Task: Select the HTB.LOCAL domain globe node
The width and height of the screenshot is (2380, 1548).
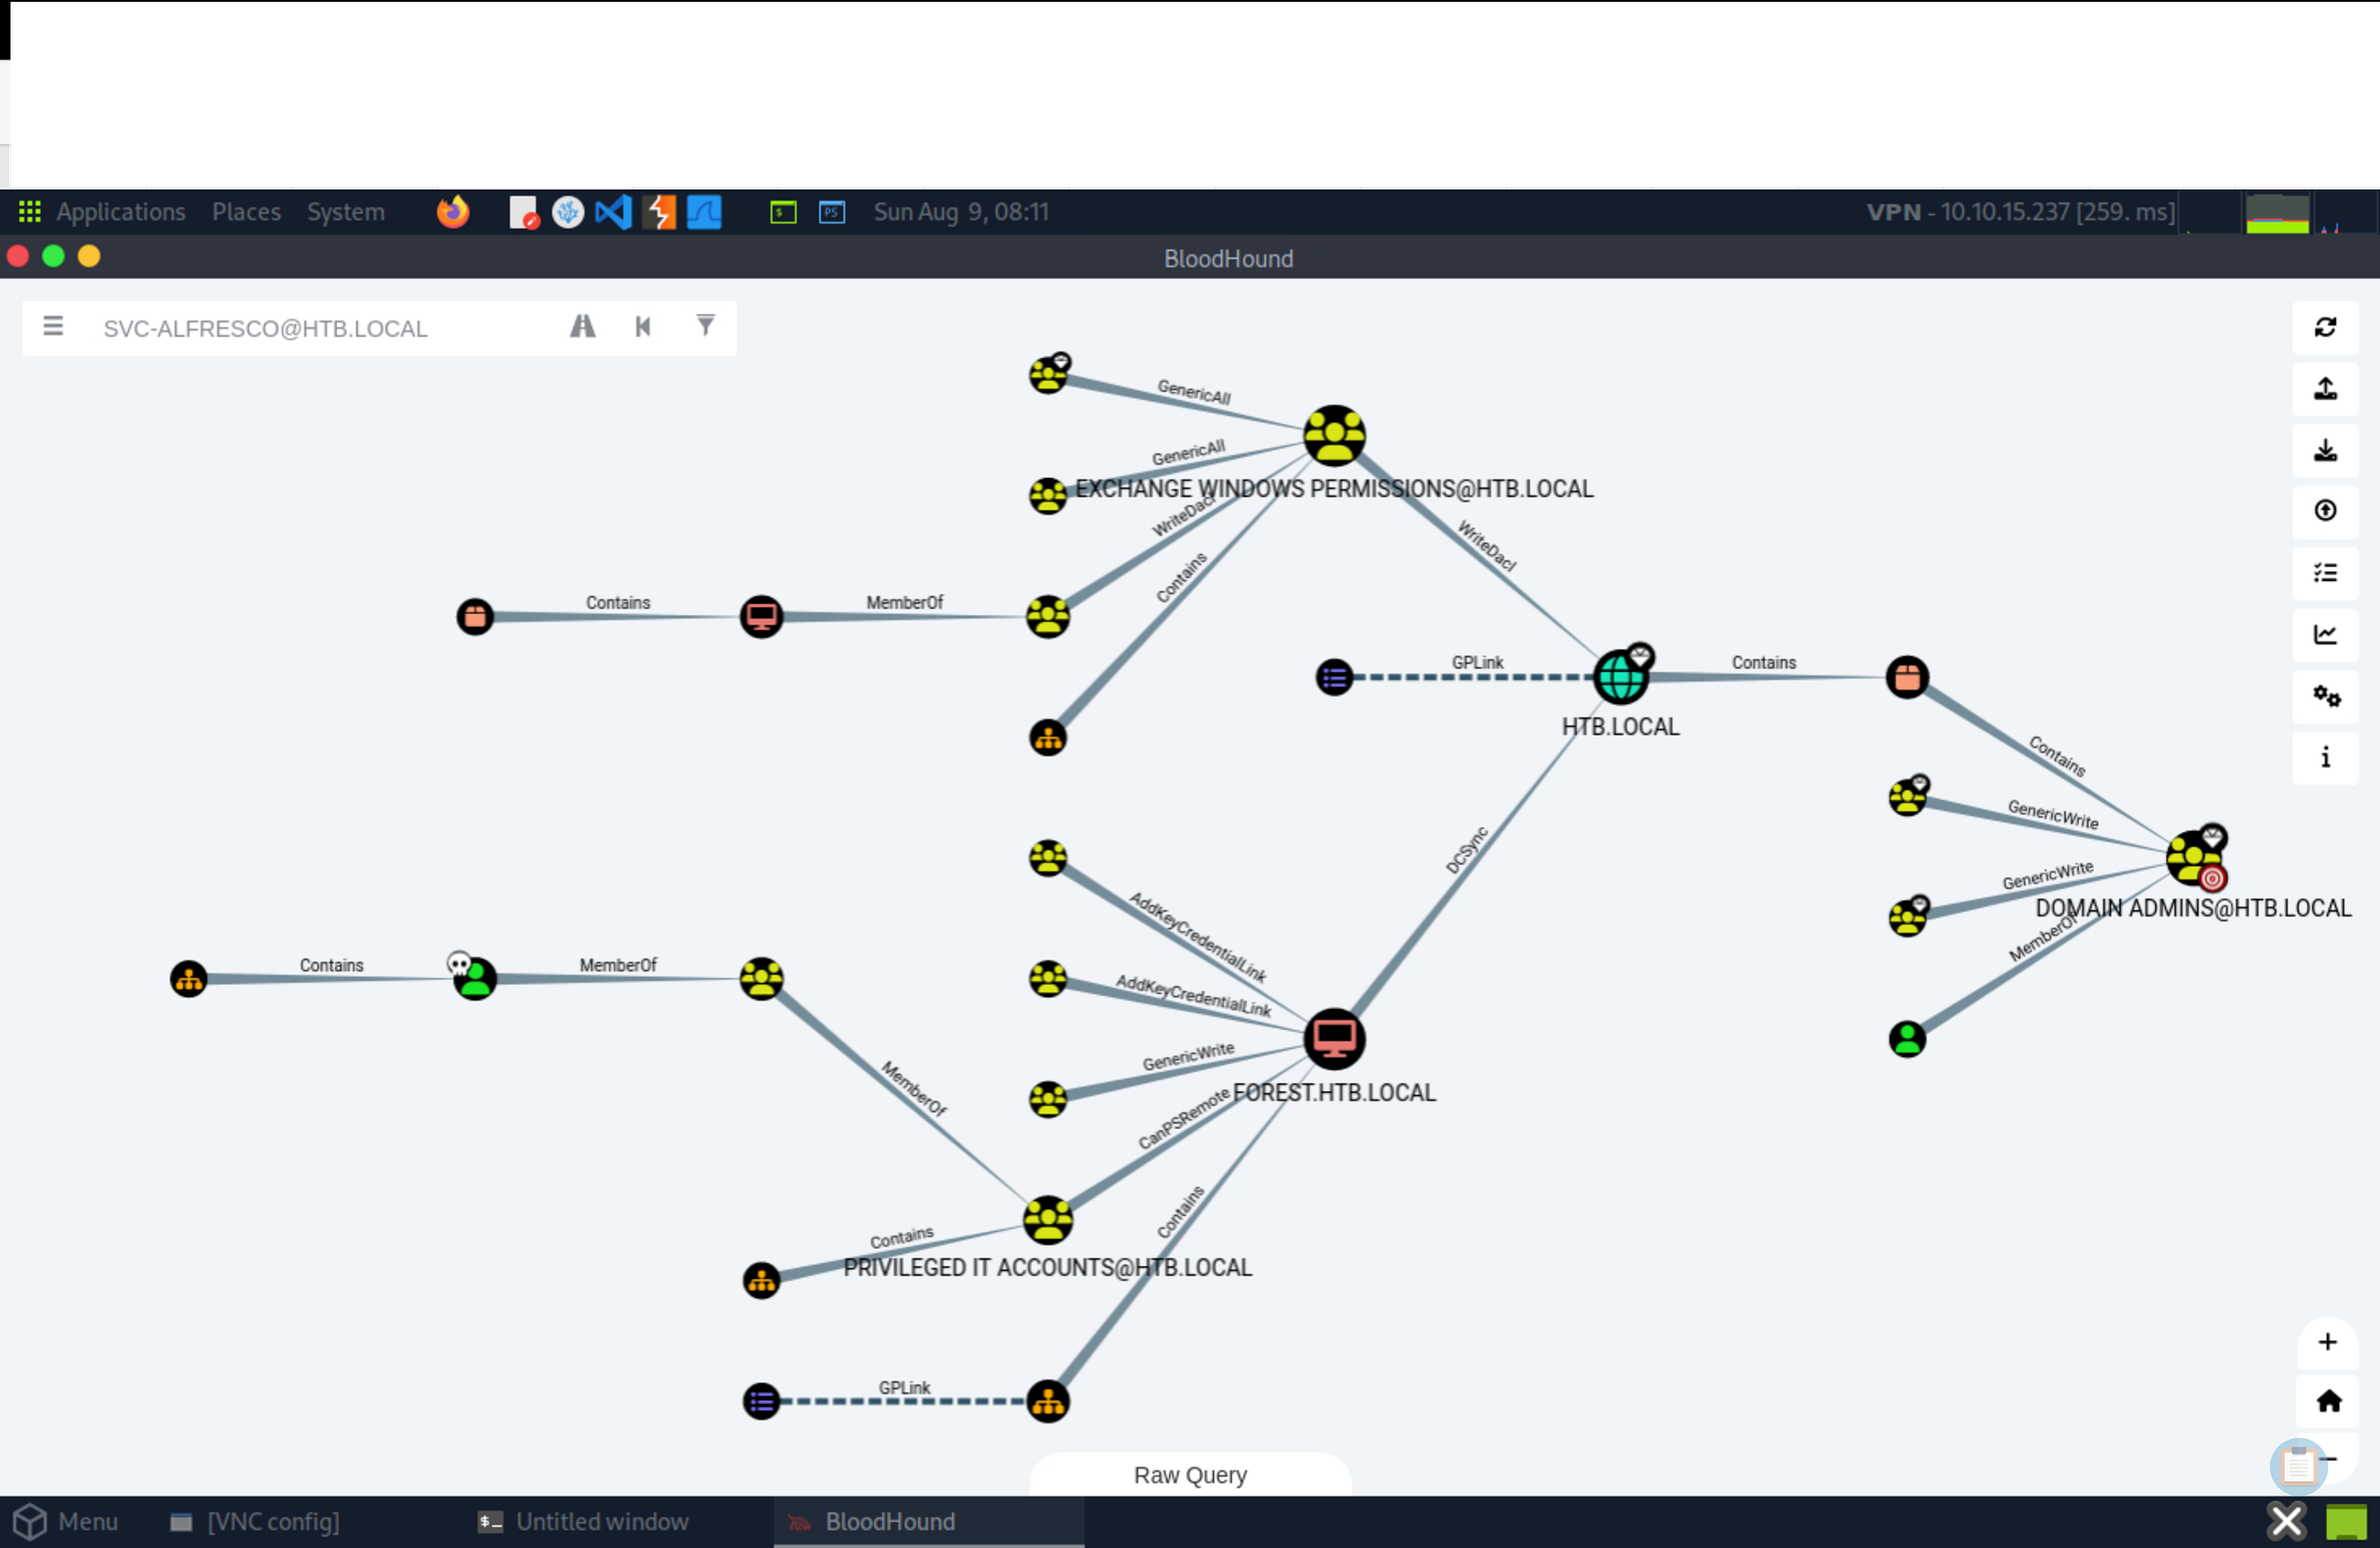Action: (1620, 677)
